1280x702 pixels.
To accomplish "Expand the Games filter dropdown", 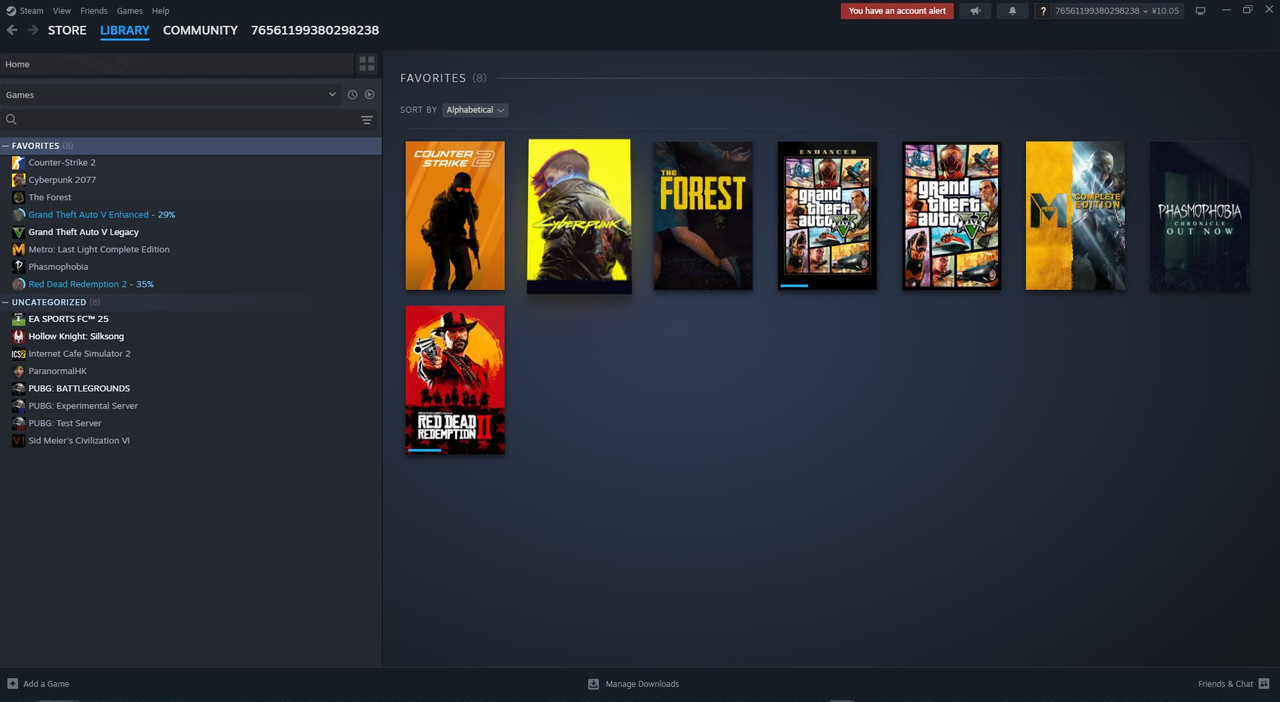I will click(x=171, y=95).
